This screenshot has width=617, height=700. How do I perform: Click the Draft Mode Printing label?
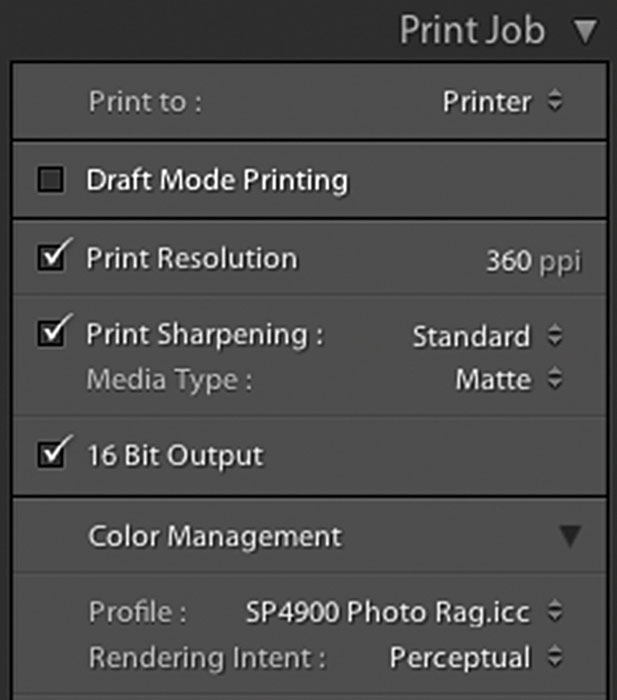pyautogui.click(x=217, y=181)
